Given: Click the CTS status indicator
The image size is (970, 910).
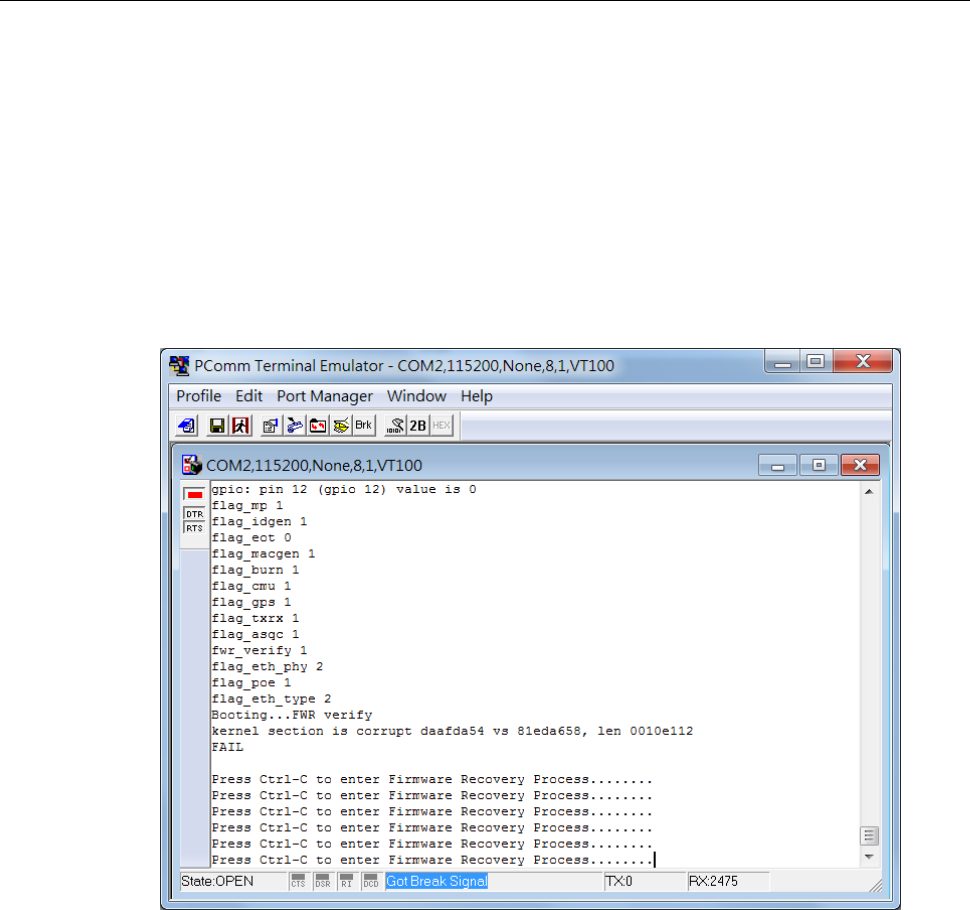Looking at the screenshot, I should pos(298,881).
